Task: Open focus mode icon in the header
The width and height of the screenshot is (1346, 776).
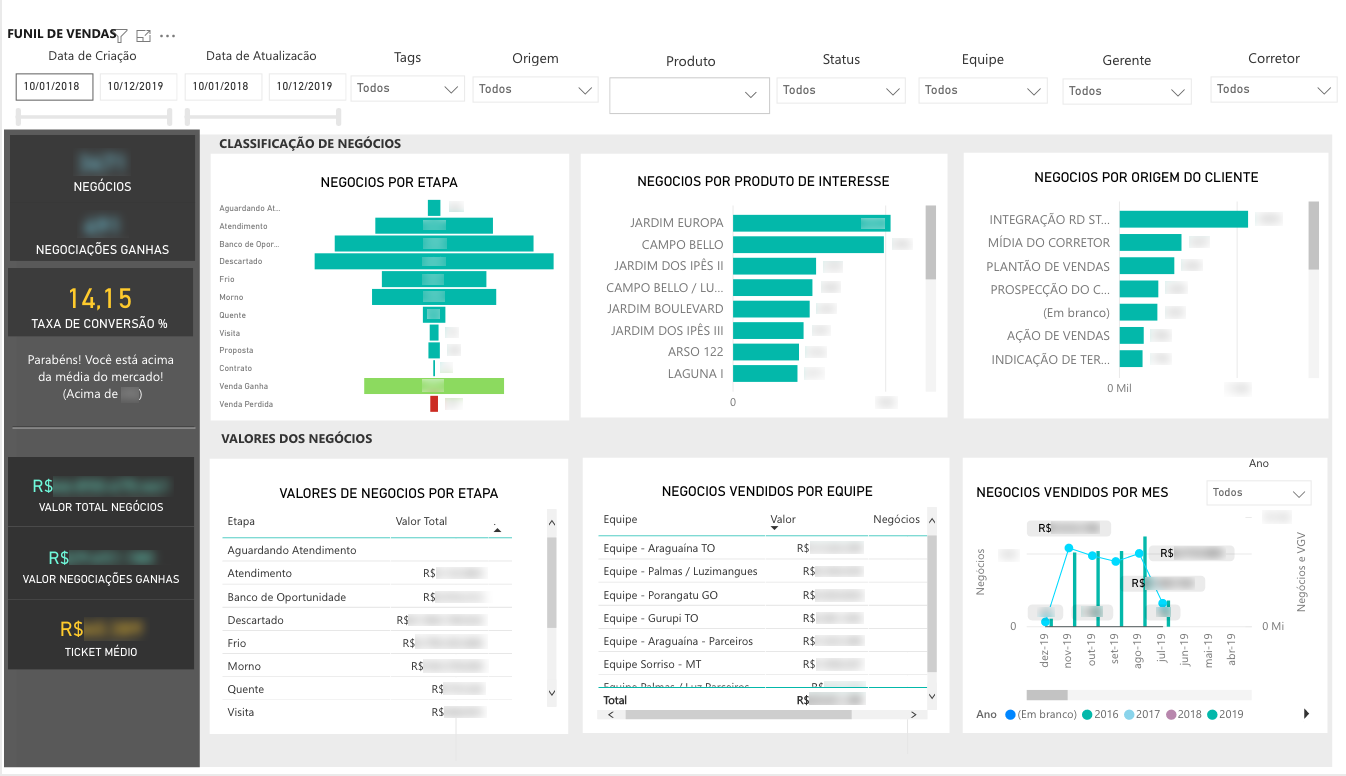Action: tap(144, 36)
